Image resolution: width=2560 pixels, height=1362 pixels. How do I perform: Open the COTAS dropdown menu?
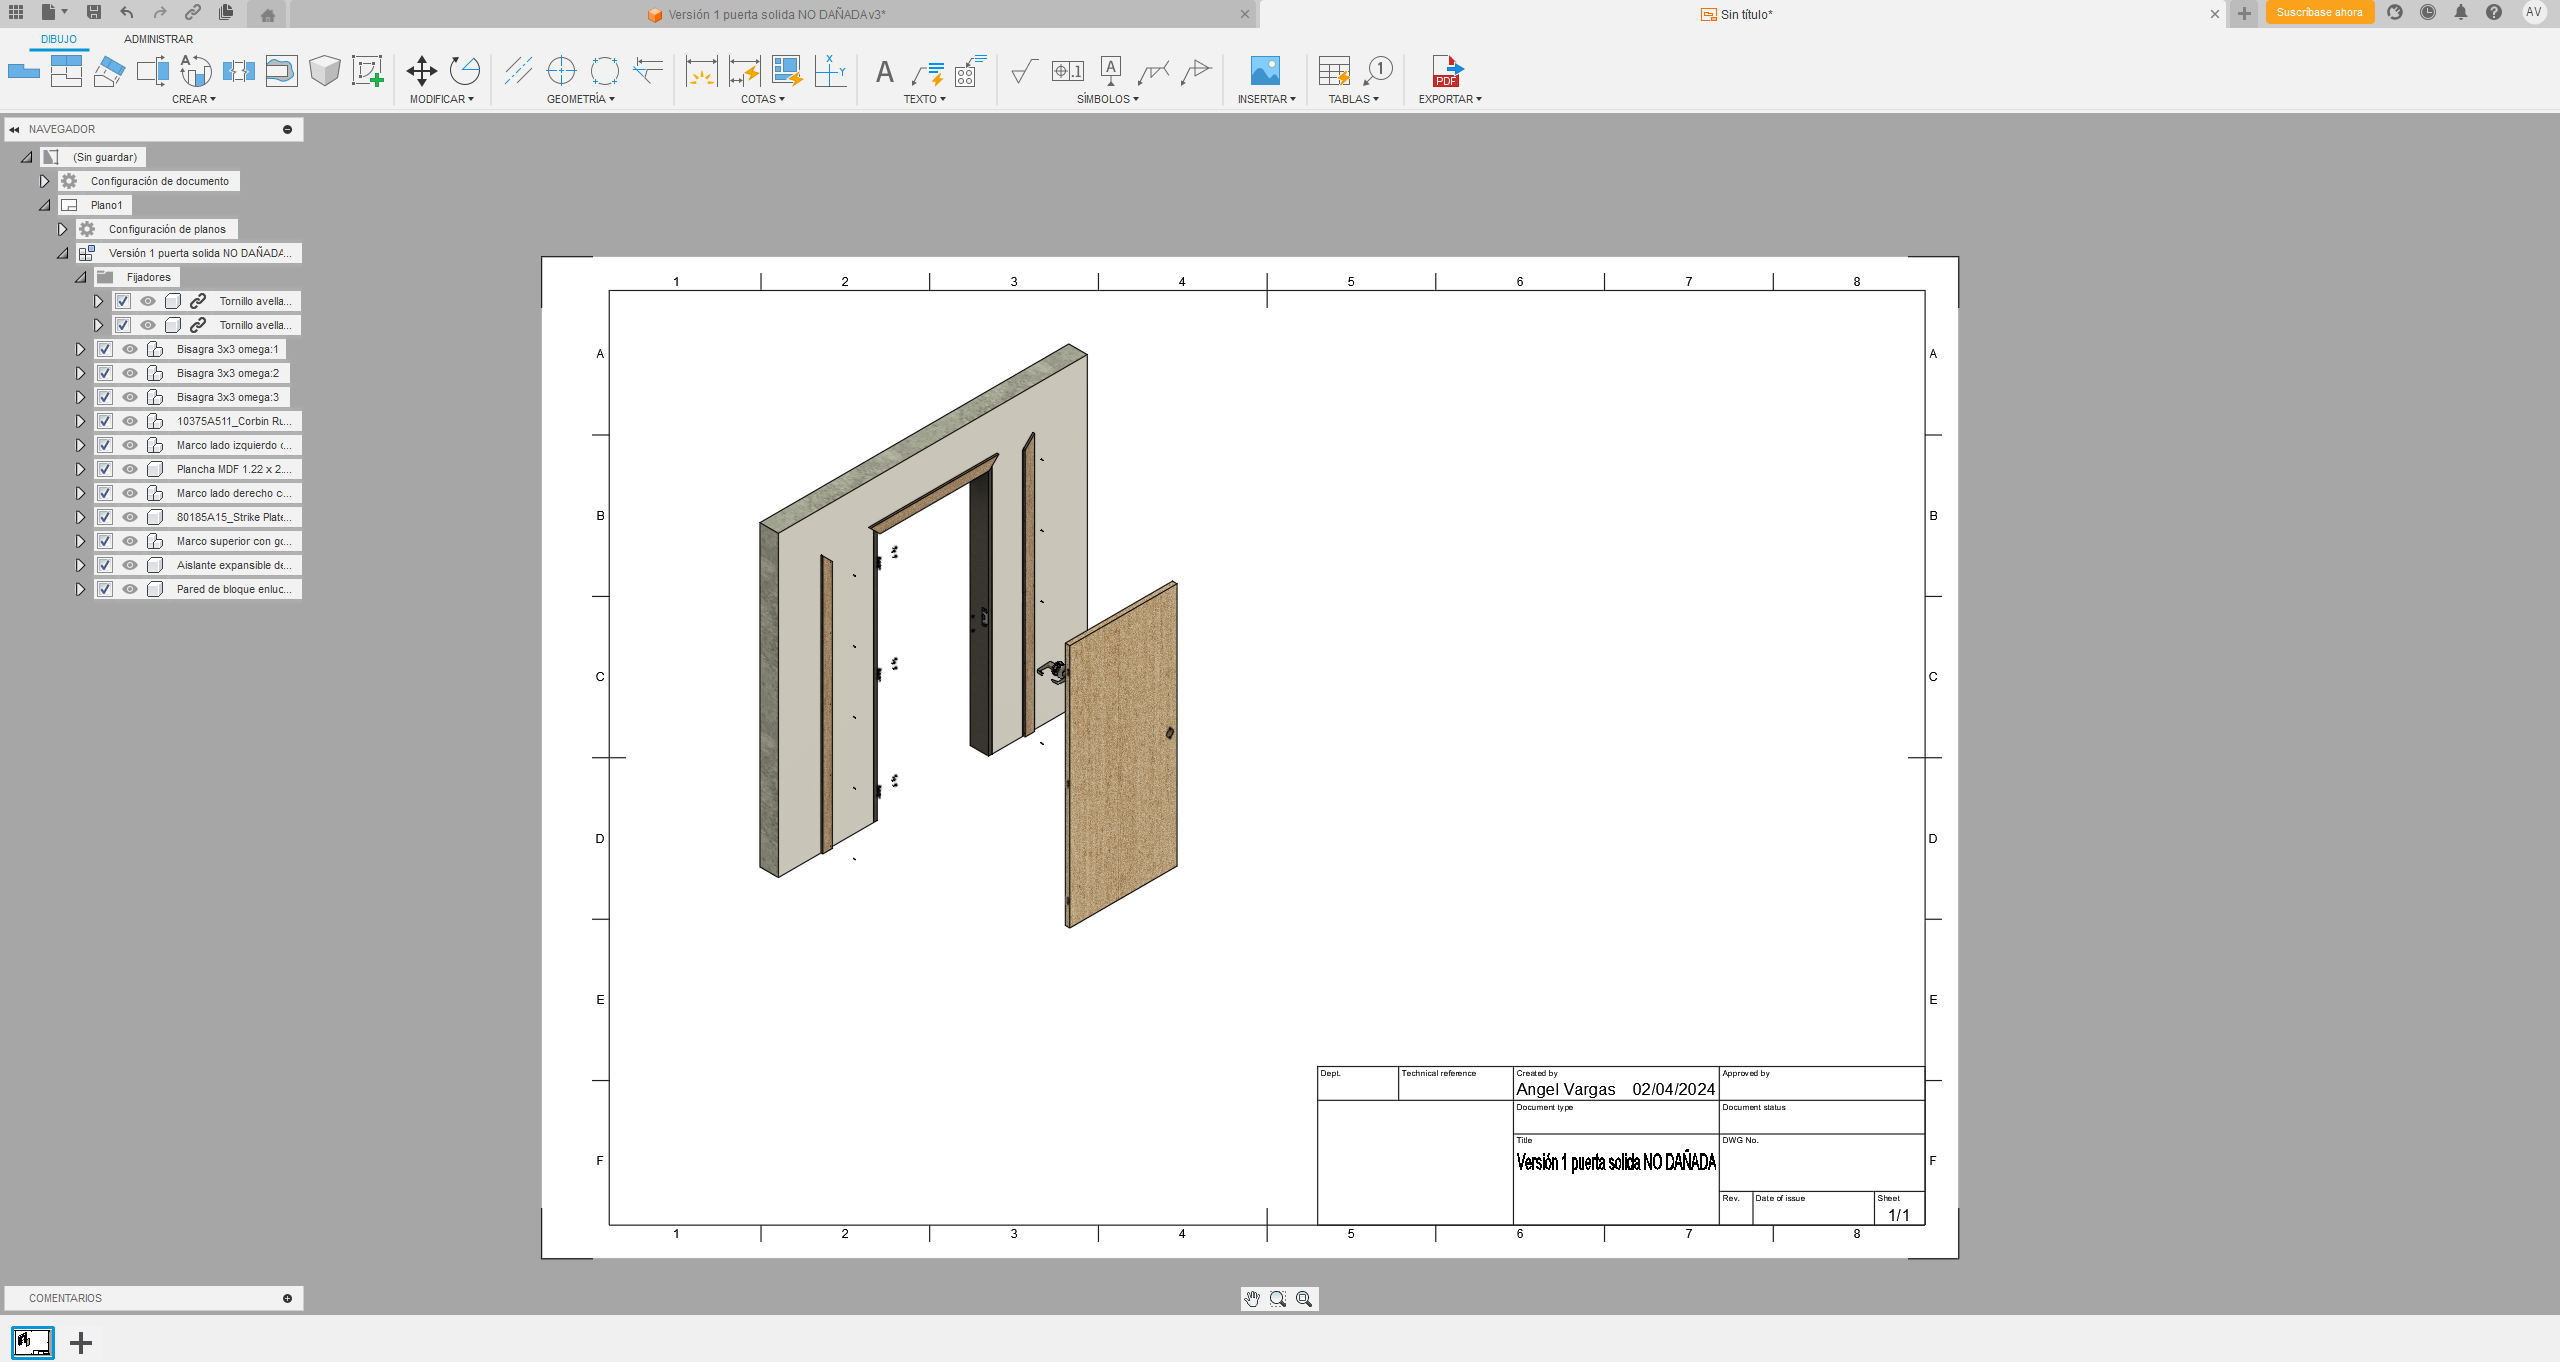(x=762, y=99)
